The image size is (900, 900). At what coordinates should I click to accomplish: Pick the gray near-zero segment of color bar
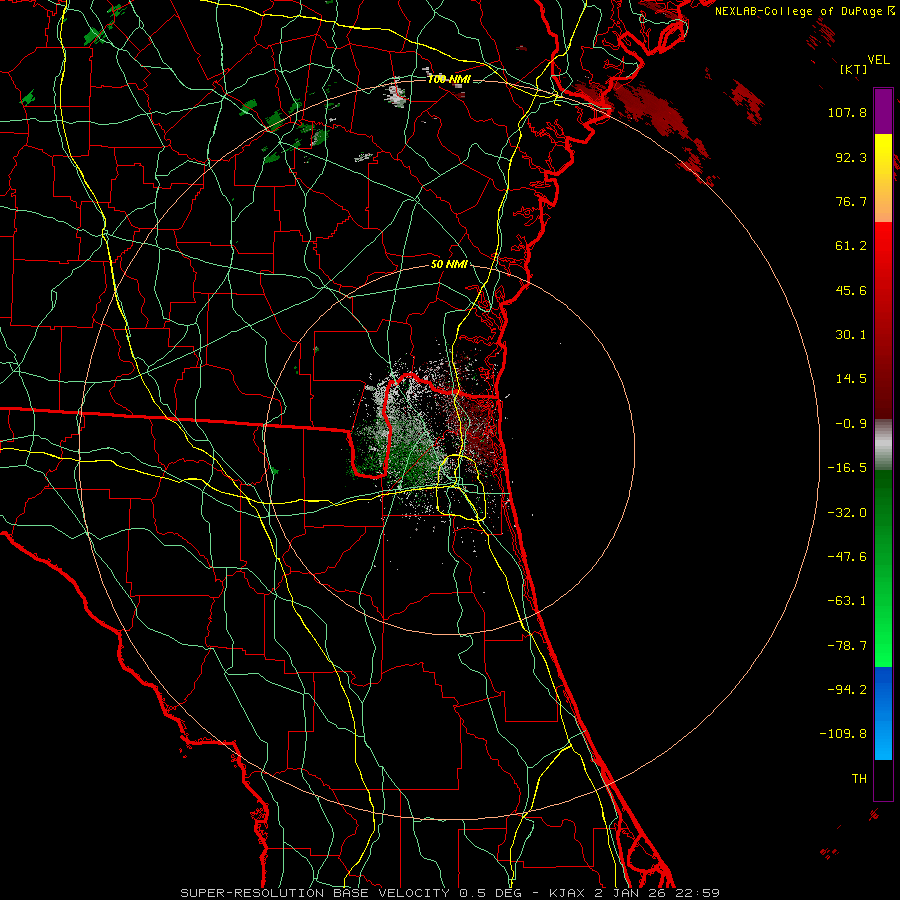tap(883, 444)
